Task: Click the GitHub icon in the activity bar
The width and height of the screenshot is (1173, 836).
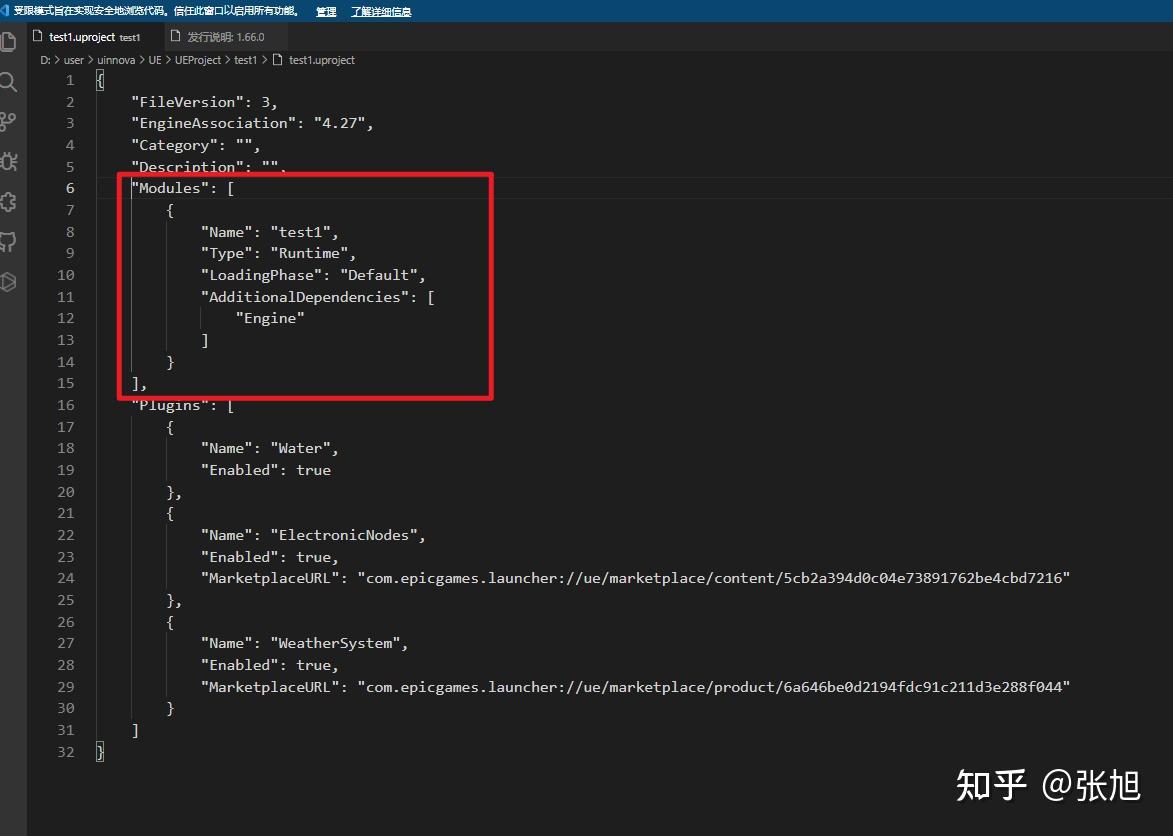Action: (x=10, y=241)
